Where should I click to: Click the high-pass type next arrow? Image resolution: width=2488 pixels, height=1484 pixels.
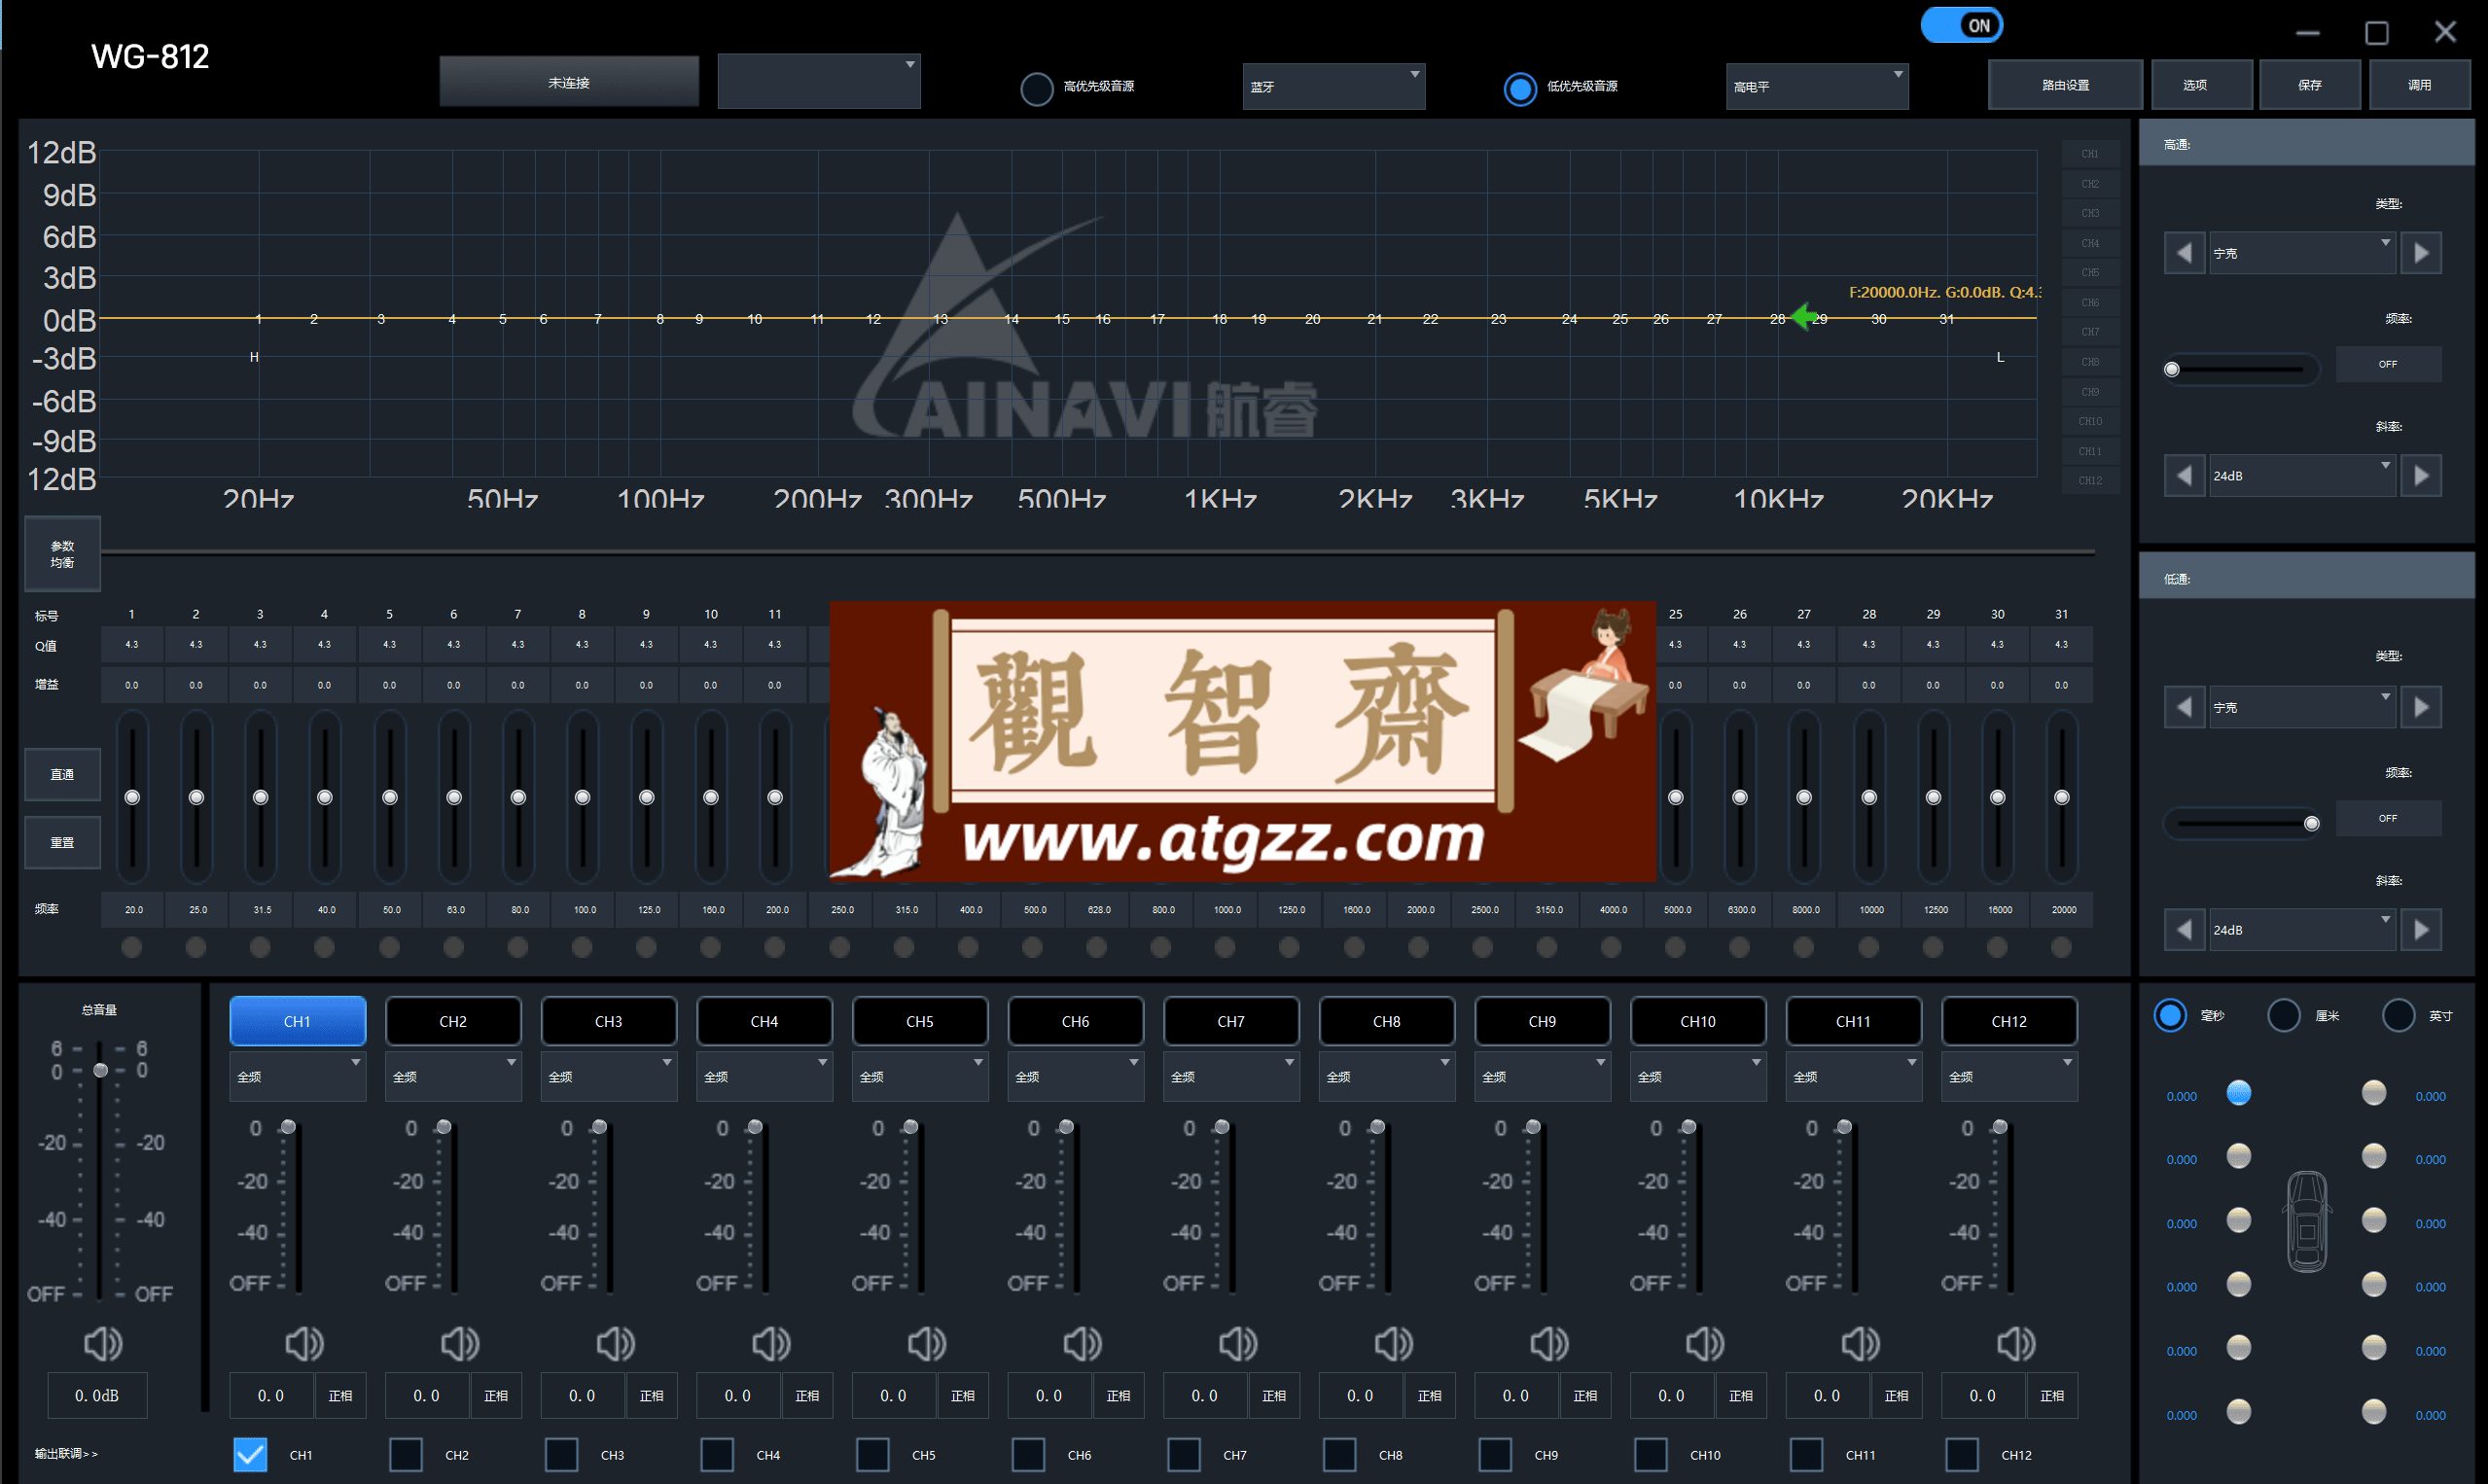[x=2421, y=253]
